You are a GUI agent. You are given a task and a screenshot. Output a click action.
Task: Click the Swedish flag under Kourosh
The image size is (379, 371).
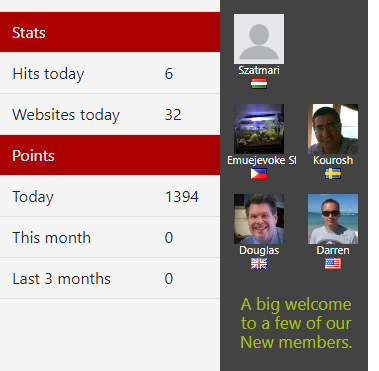click(x=333, y=173)
